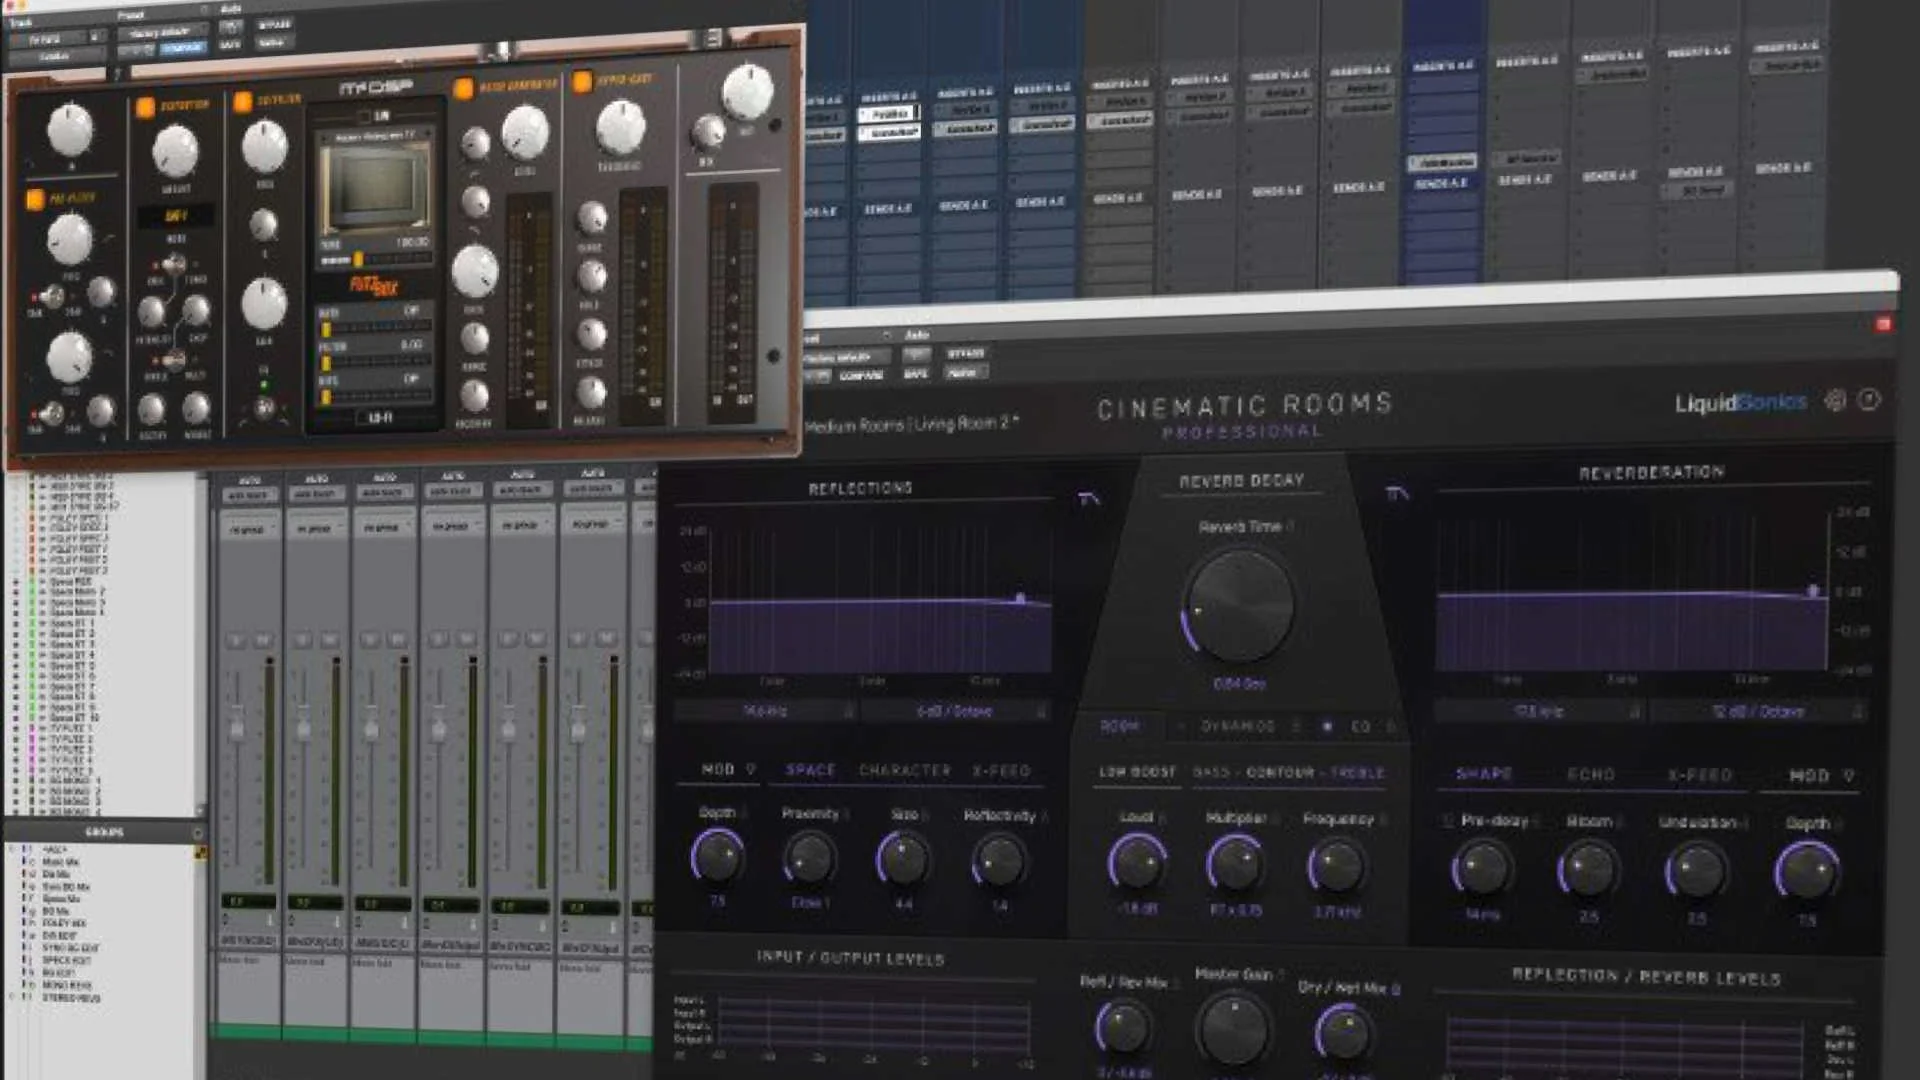Open the Medium Rooms Living Room 2 preset menu
1920x1080 pixels.
point(911,424)
